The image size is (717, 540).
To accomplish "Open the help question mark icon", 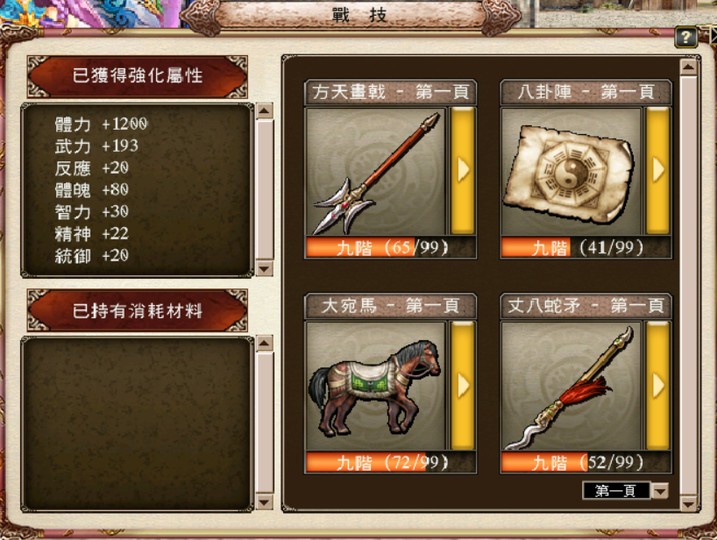I will 685,37.
